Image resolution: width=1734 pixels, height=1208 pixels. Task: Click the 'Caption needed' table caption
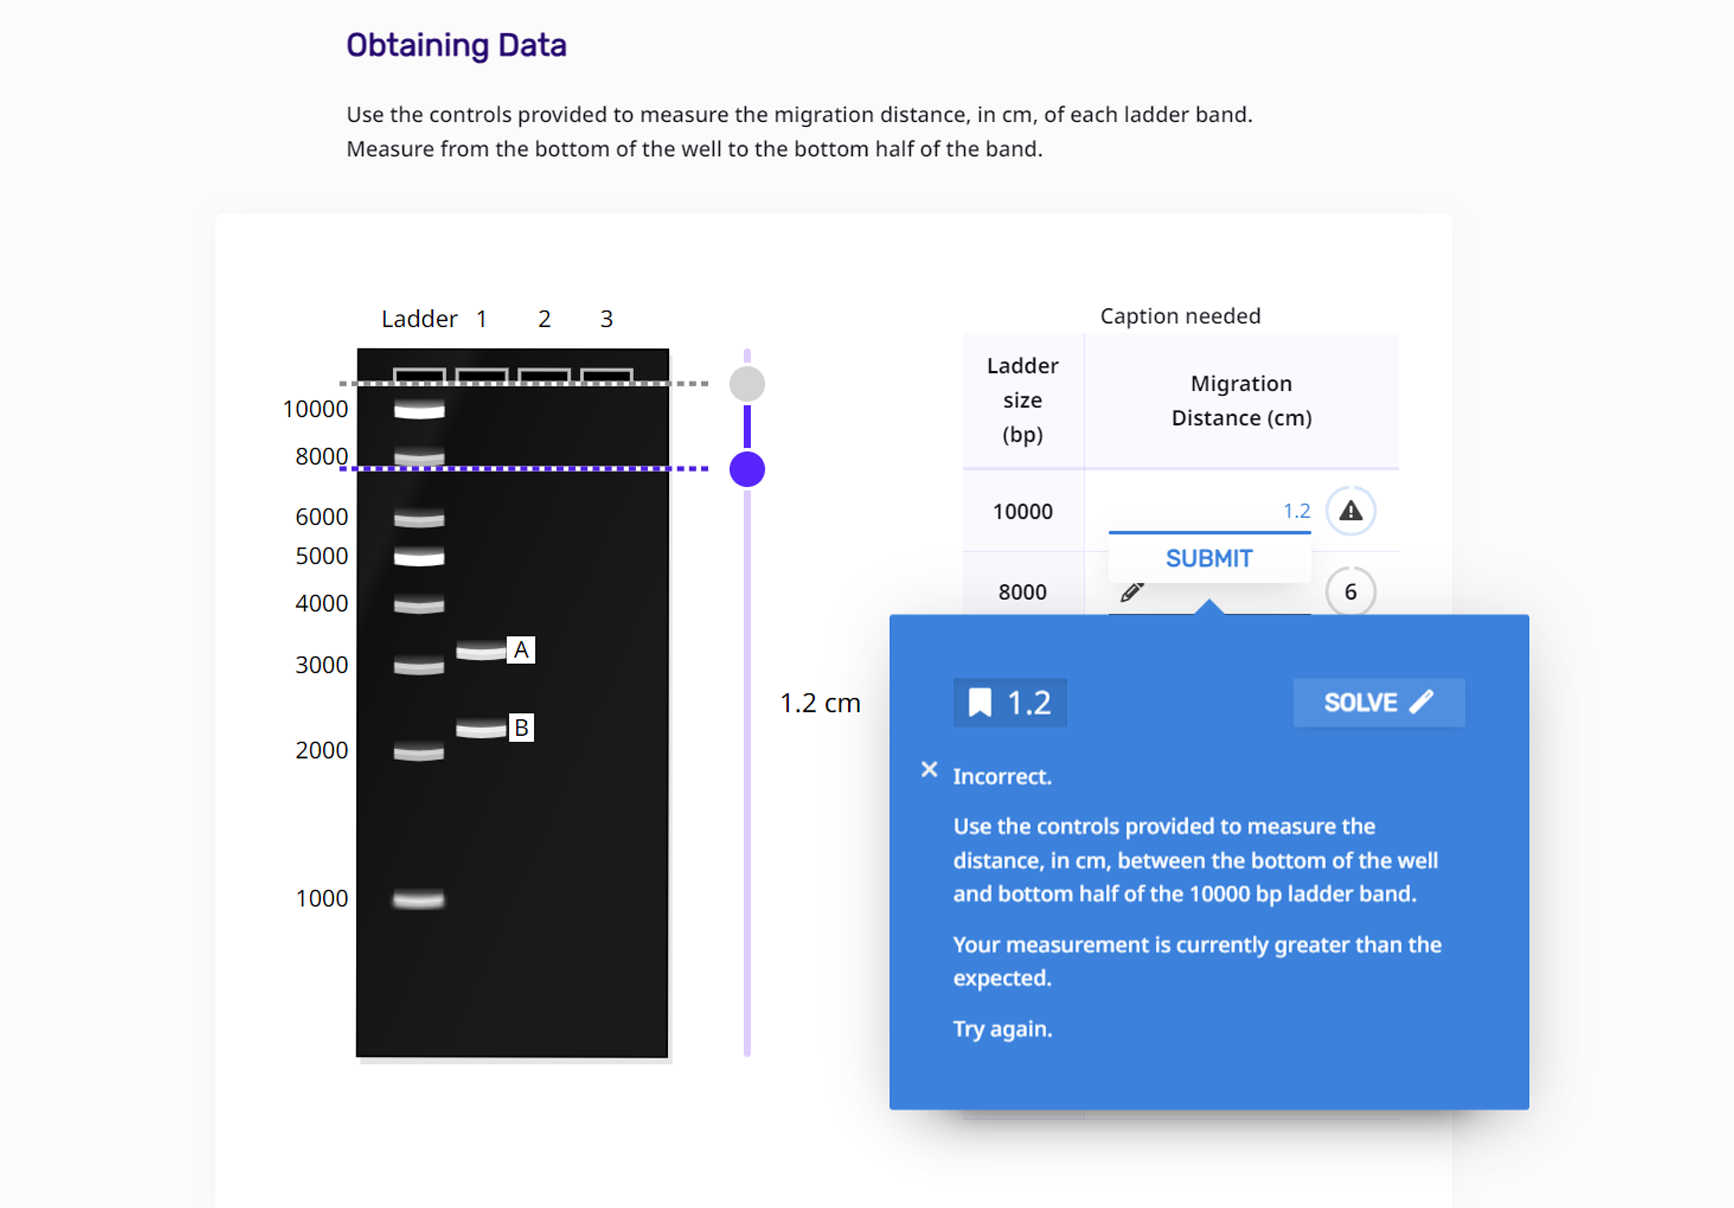(x=1180, y=316)
